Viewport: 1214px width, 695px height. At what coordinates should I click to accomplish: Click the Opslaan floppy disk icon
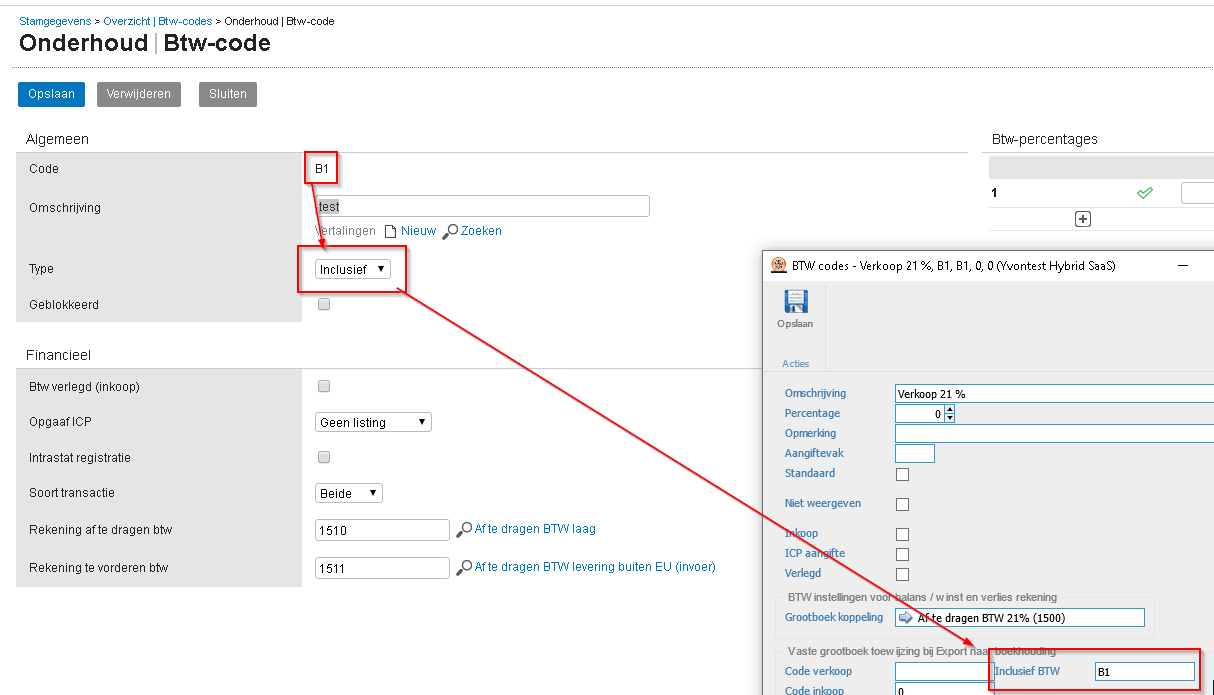795,302
